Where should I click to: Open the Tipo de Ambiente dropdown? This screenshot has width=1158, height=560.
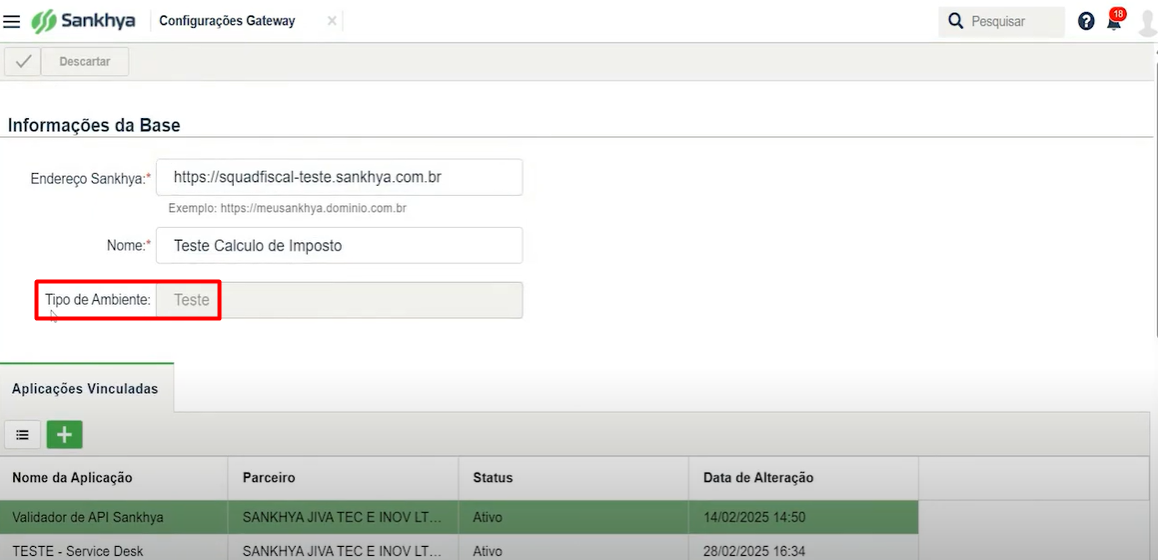click(339, 300)
